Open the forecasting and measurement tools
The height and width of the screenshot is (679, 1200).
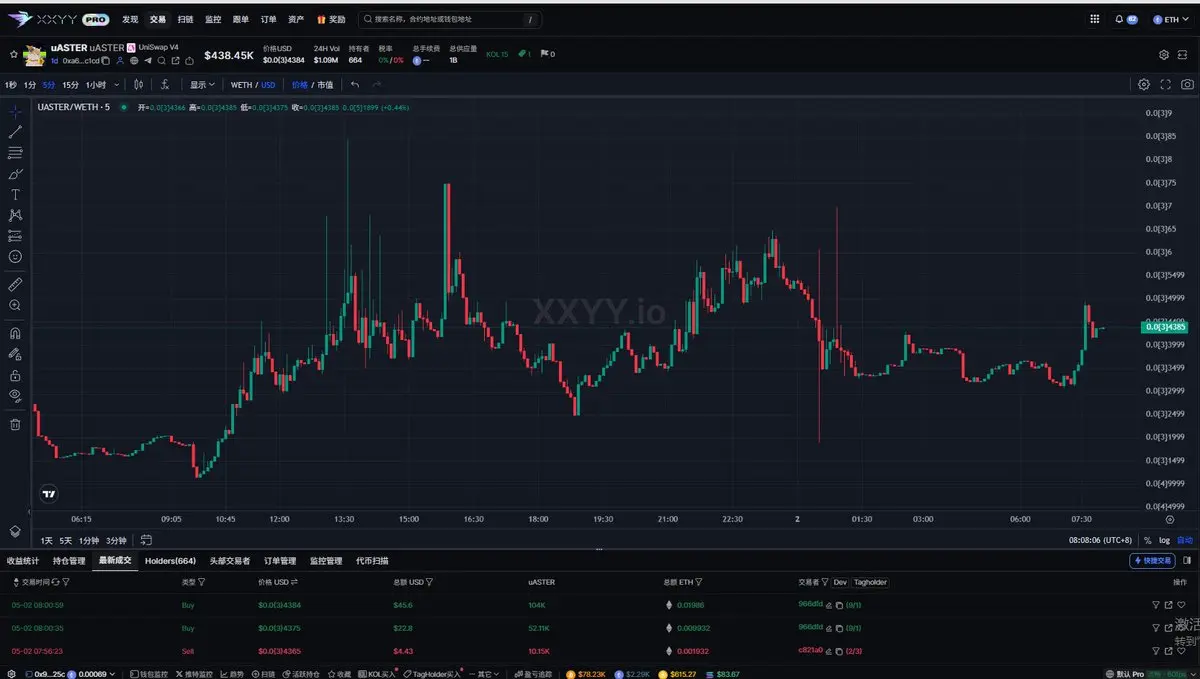point(15,236)
